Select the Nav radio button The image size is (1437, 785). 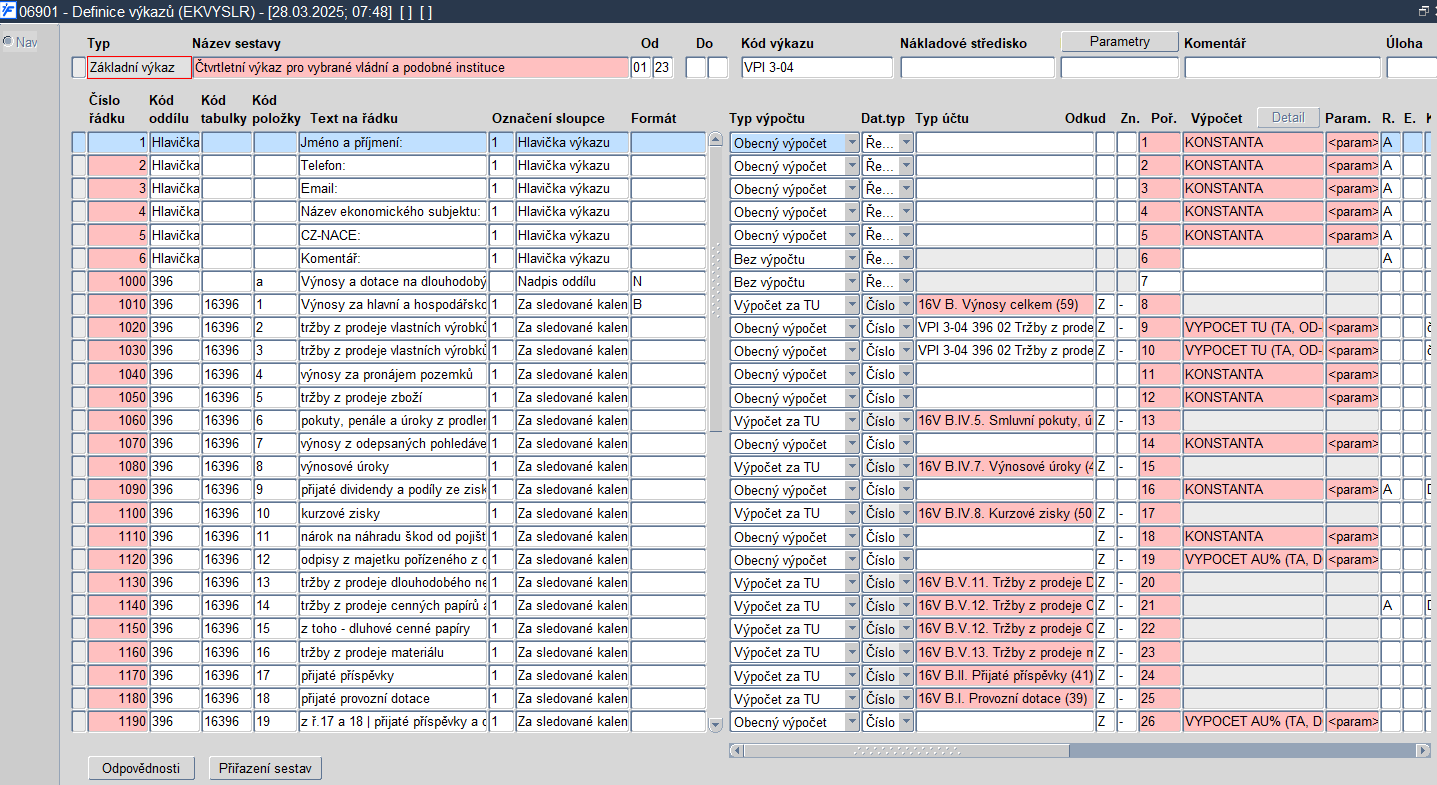click(7, 42)
